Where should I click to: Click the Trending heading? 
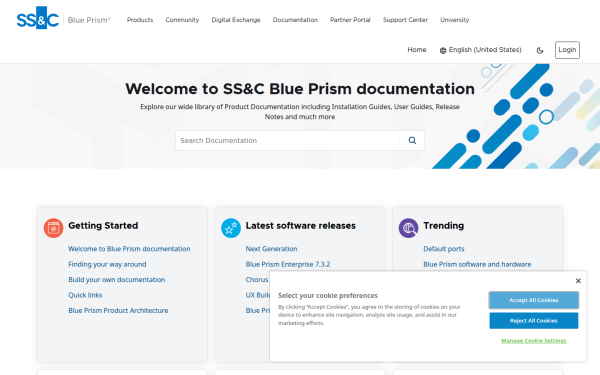point(443,226)
